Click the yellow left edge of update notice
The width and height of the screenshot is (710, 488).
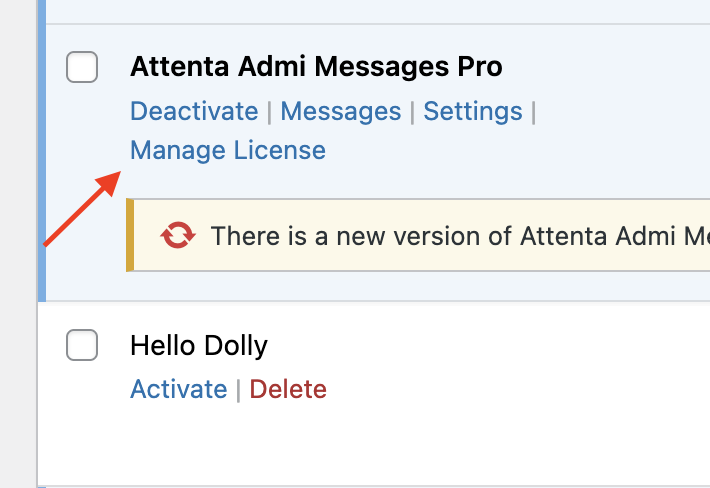pos(130,235)
